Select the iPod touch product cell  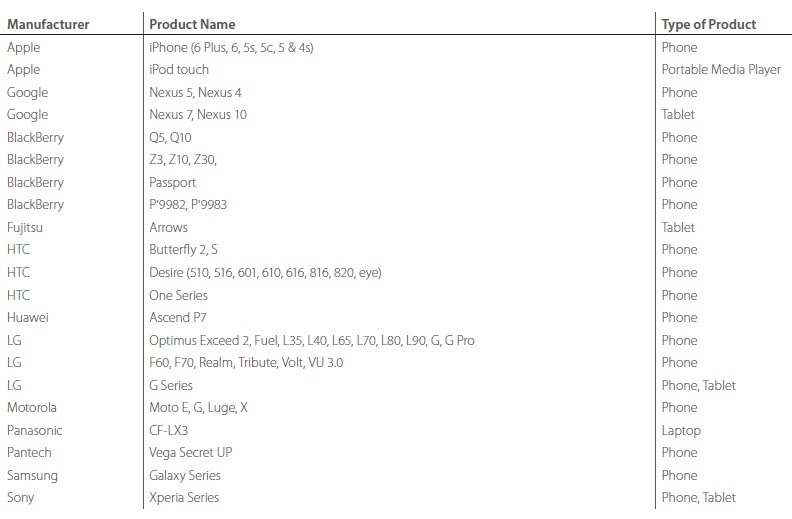[x=179, y=70]
